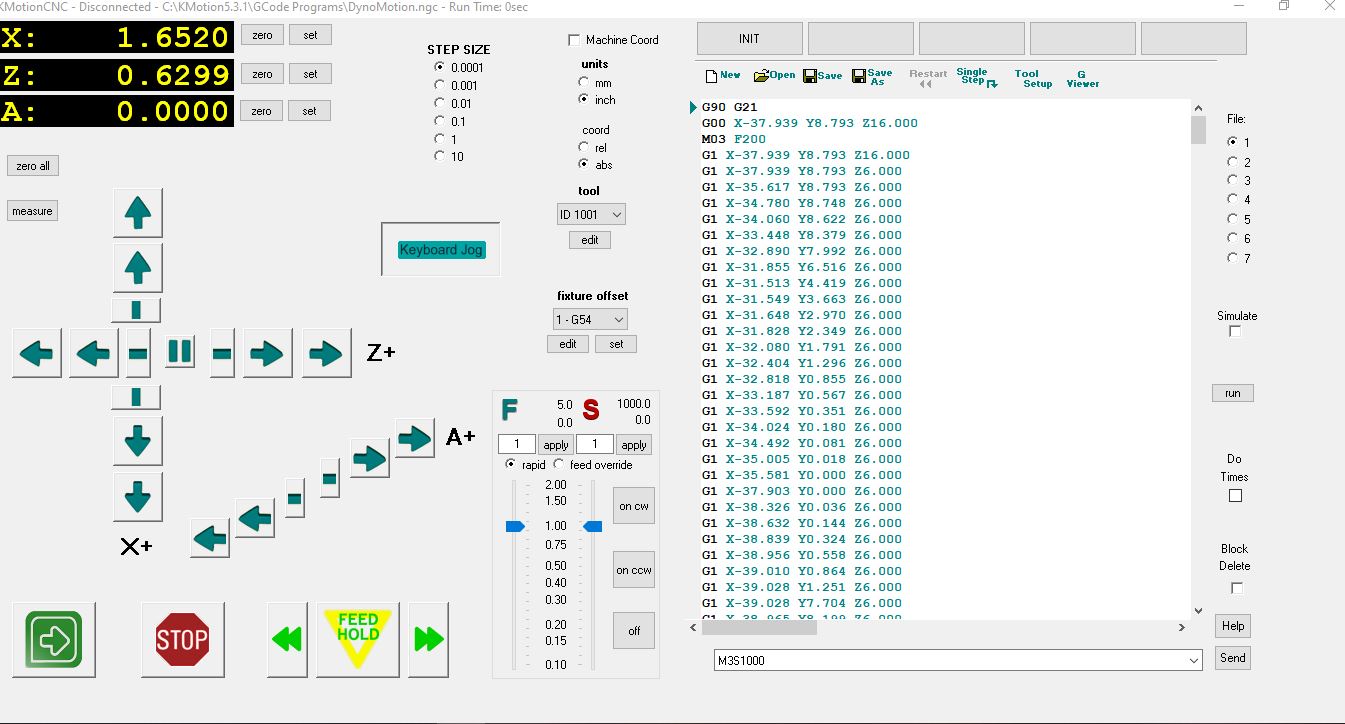The width and height of the screenshot is (1345, 724).
Task: Open the G Viewer tool
Action: pyautogui.click(x=1082, y=78)
